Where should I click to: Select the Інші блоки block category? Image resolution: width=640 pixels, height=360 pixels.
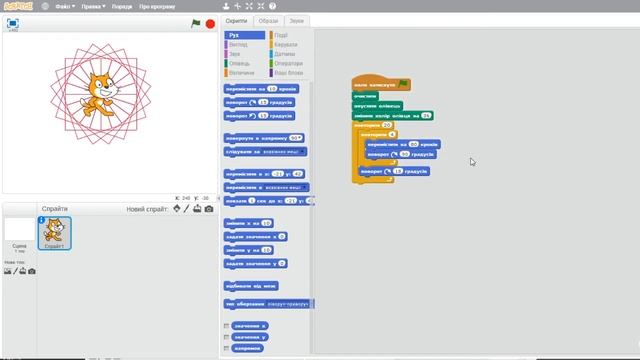(x=289, y=73)
